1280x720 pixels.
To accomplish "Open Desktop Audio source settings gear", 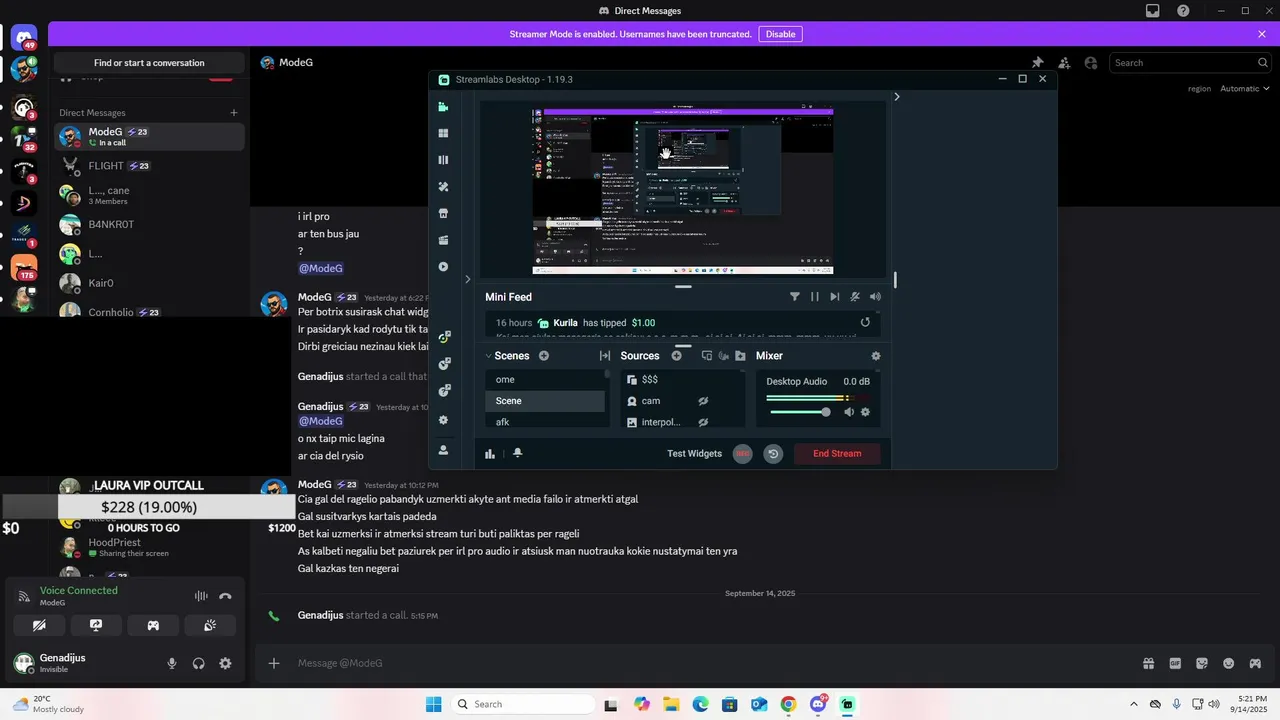I will tap(866, 412).
